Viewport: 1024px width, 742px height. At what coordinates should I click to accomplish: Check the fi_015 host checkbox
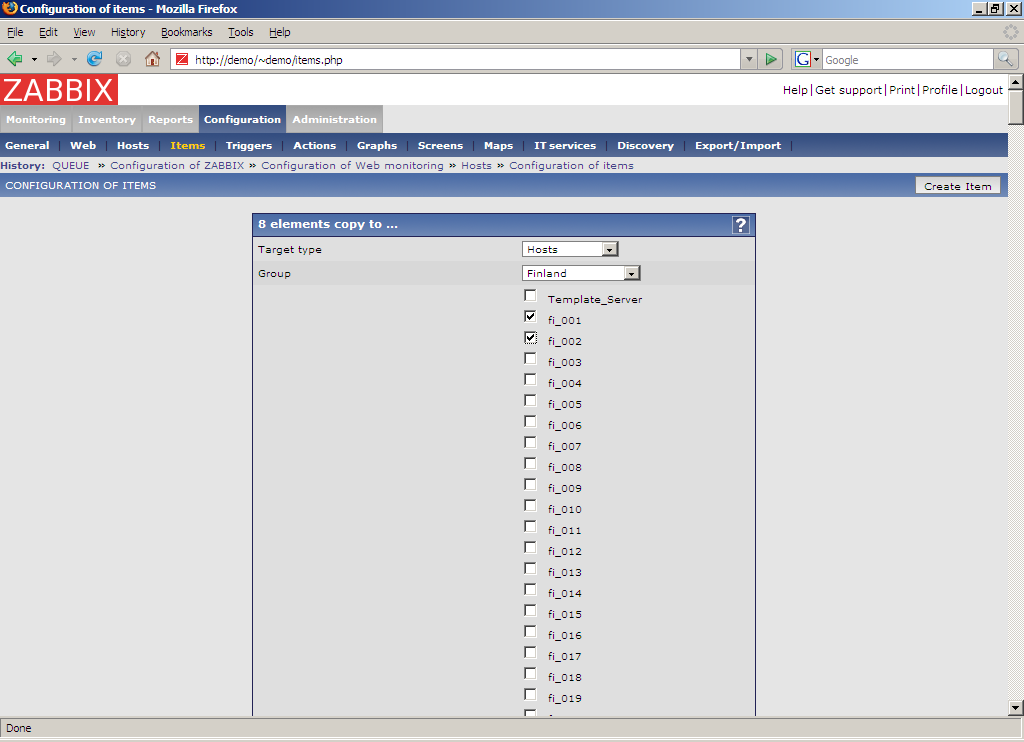pos(530,610)
